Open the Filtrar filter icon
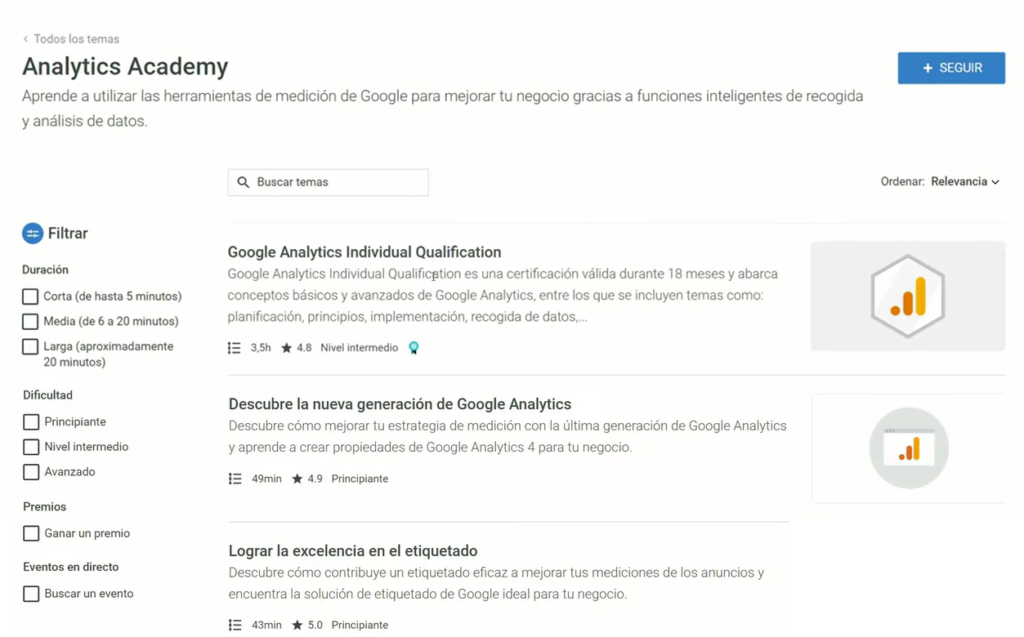The width and height of the screenshot is (1024, 637). click(x=33, y=232)
